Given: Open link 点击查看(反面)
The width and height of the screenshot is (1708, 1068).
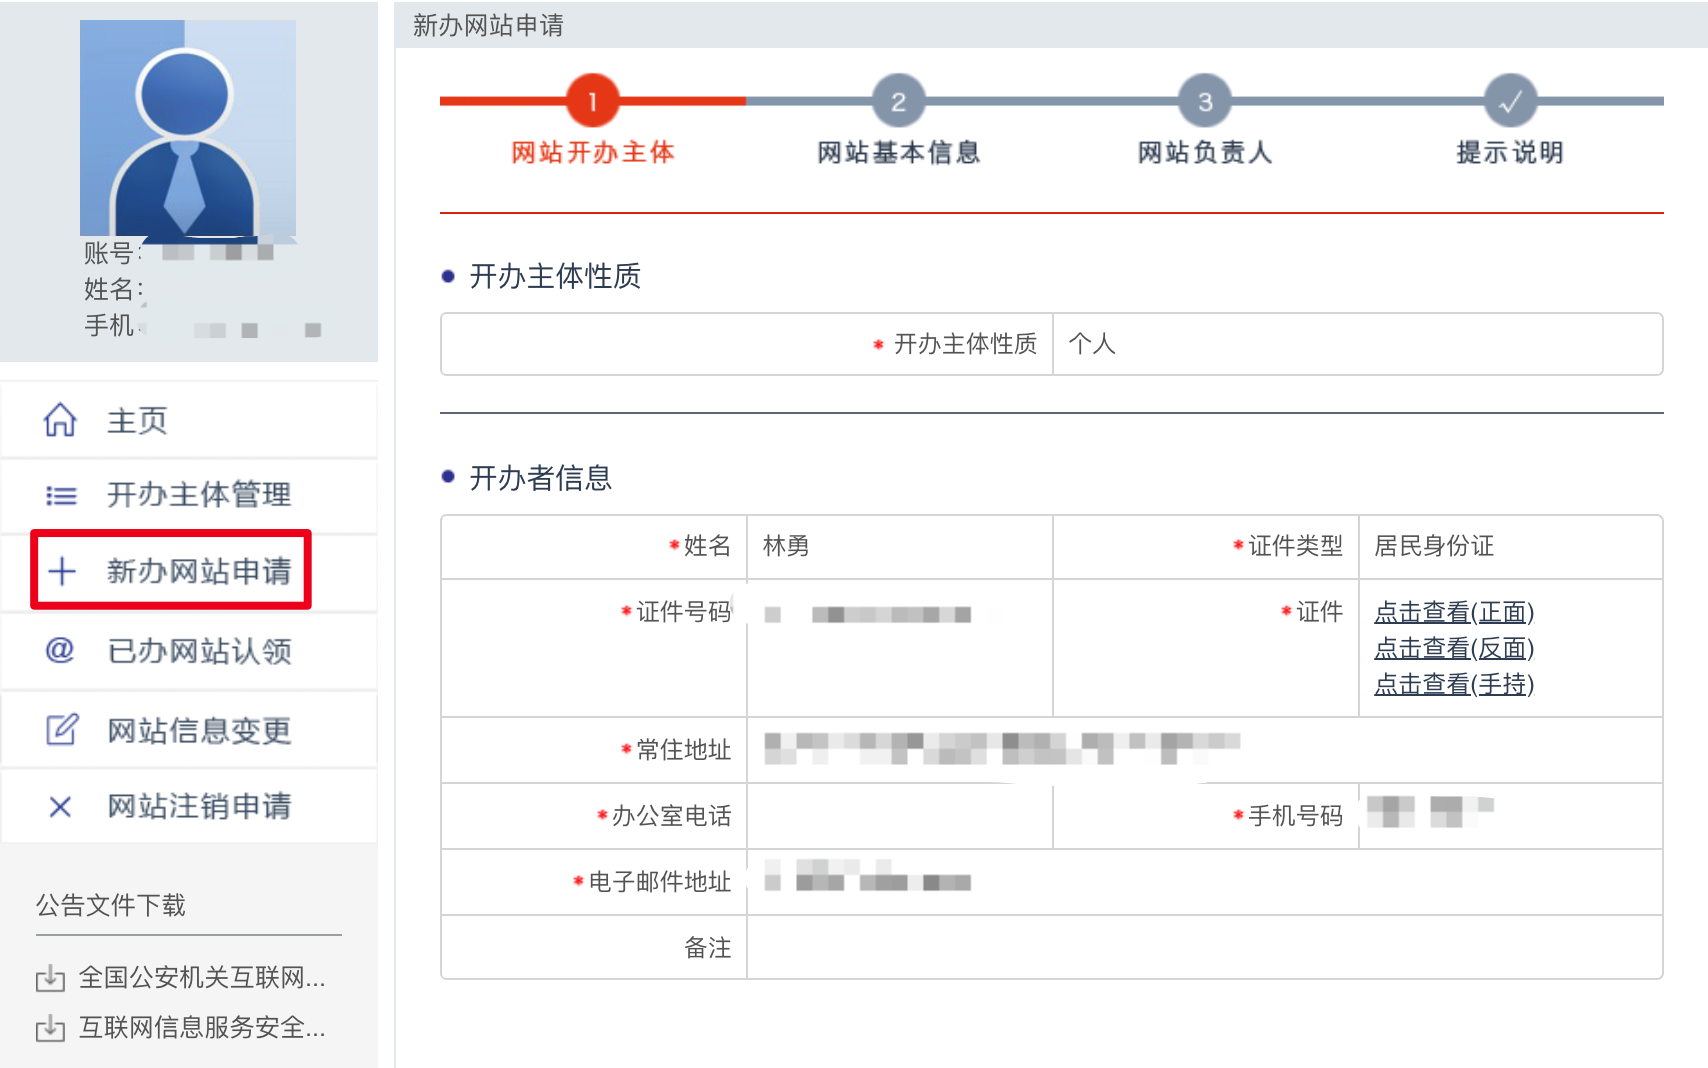Looking at the screenshot, I should pos(1453,648).
